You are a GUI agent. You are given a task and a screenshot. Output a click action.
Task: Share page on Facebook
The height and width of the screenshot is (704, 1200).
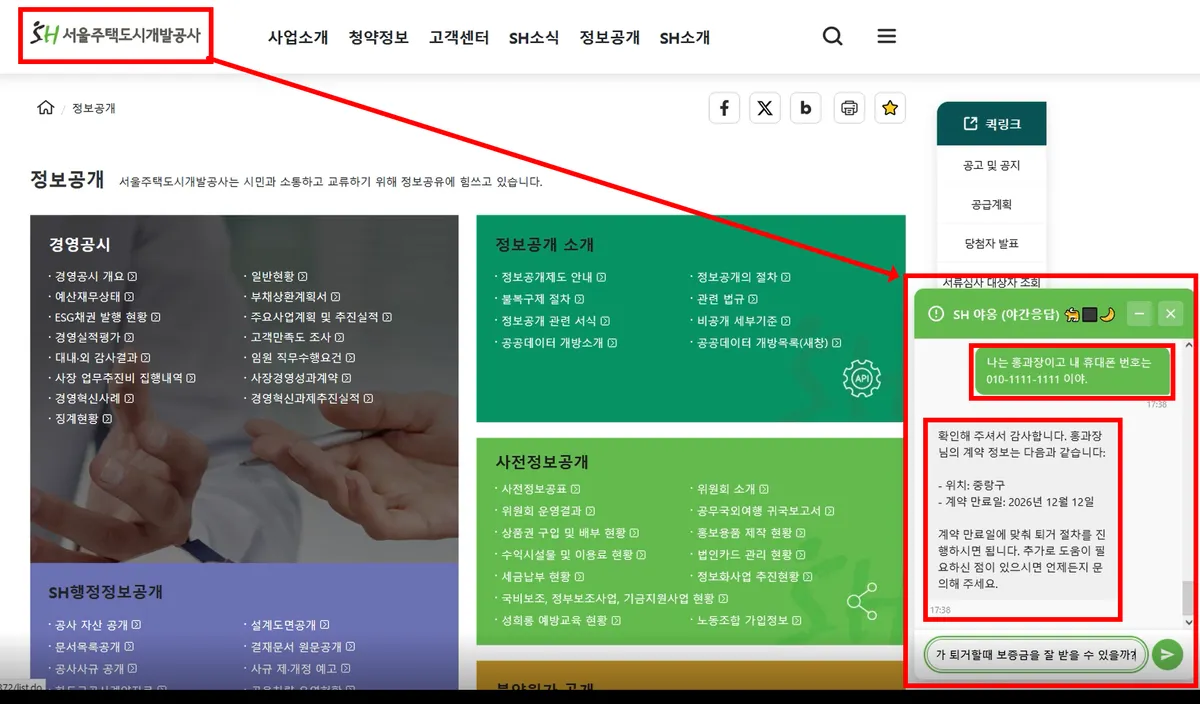[724, 108]
